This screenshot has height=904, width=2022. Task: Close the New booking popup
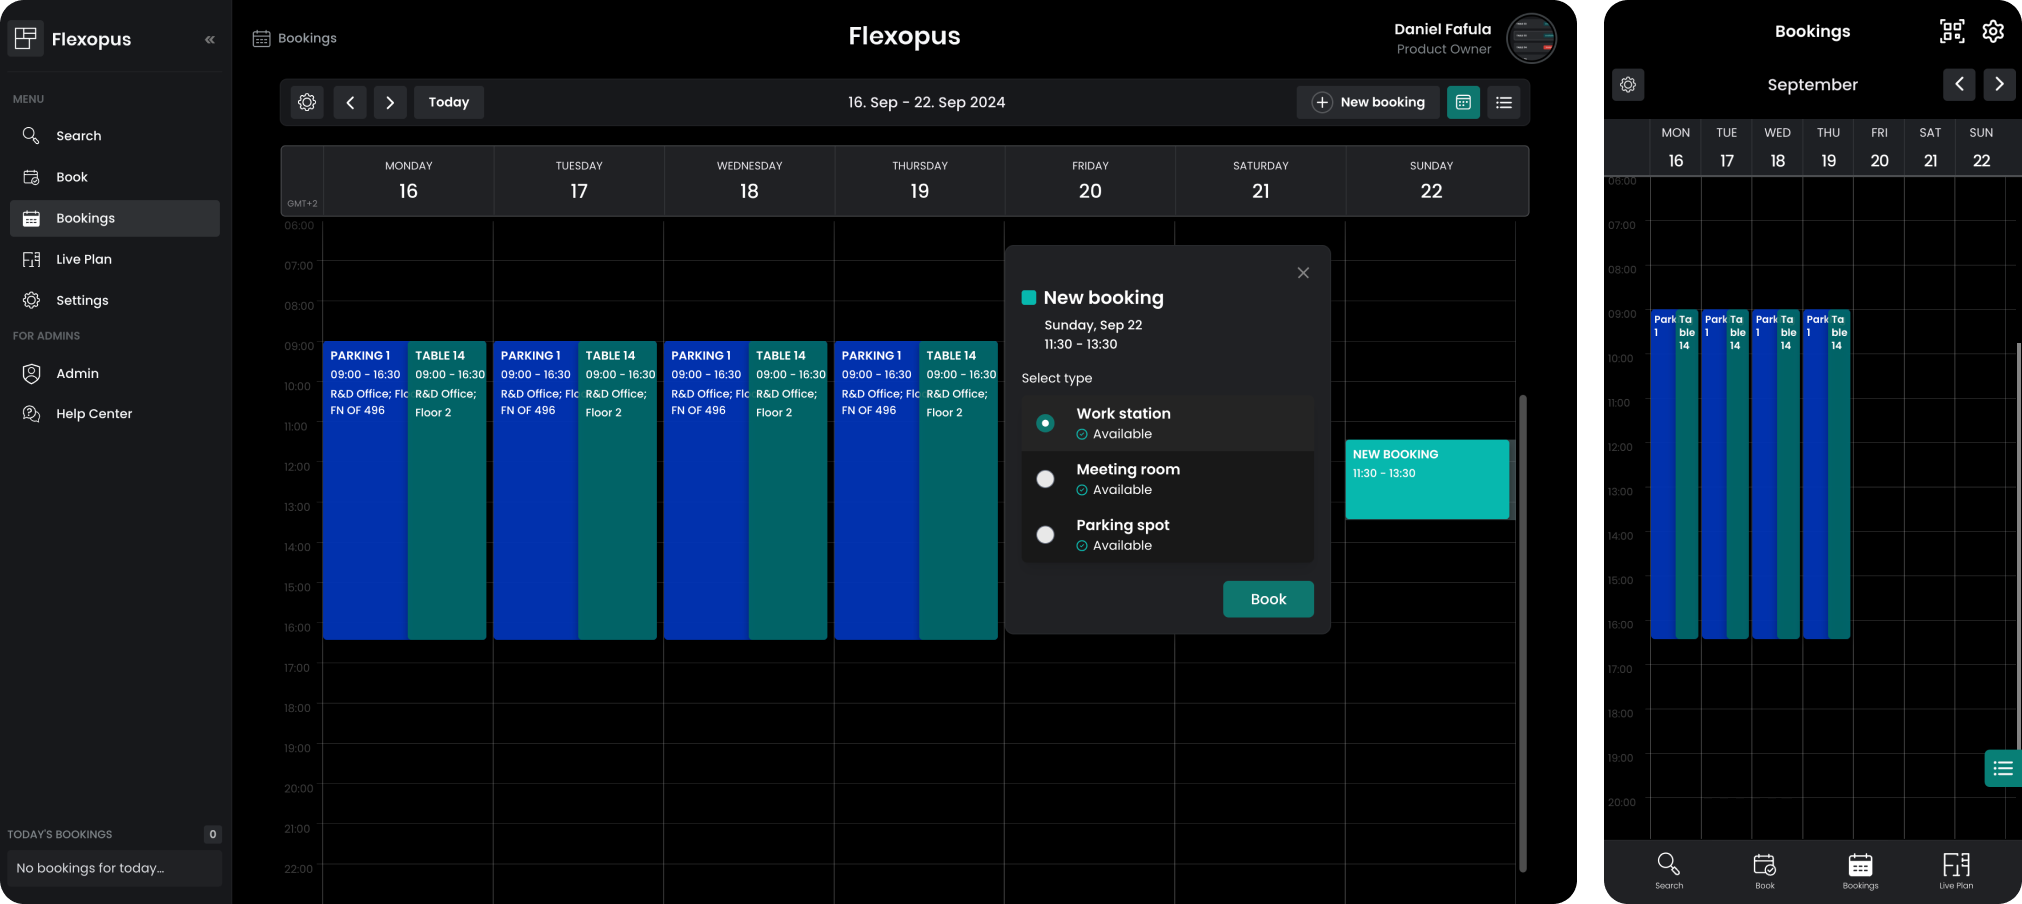click(x=1302, y=273)
